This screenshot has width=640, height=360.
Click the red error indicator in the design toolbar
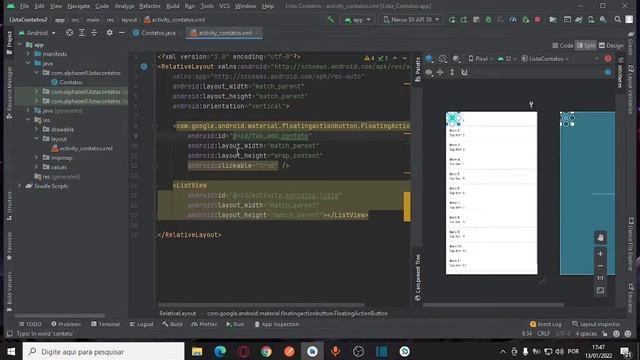pos(608,59)
